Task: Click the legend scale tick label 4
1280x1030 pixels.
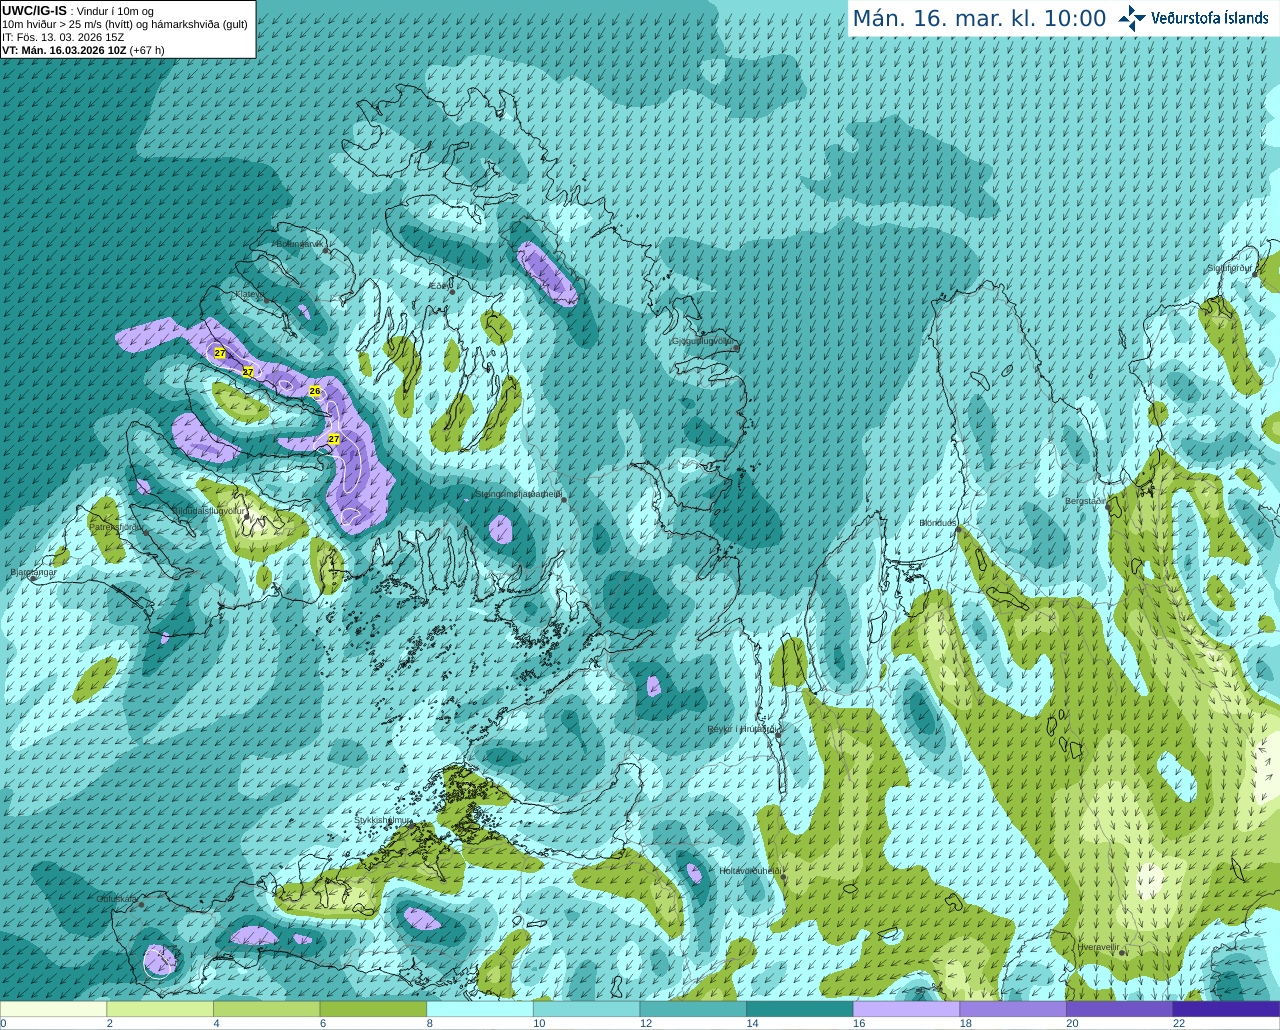Action: coord(217,1023)
